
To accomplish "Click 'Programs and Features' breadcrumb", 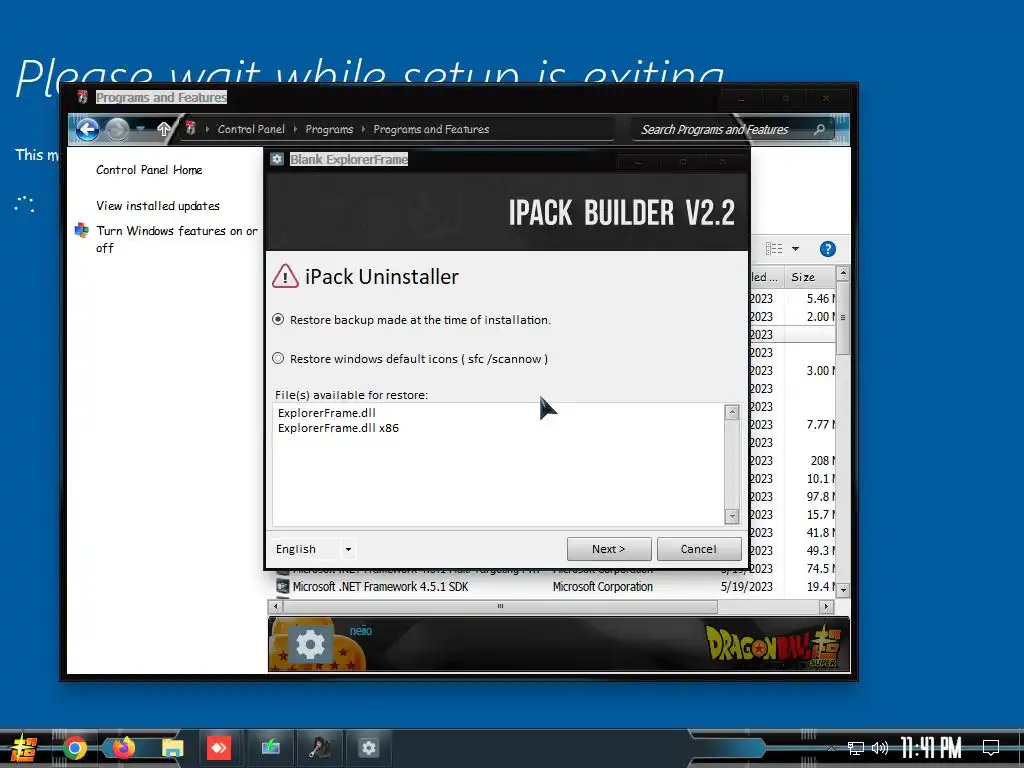I will 431,129.
